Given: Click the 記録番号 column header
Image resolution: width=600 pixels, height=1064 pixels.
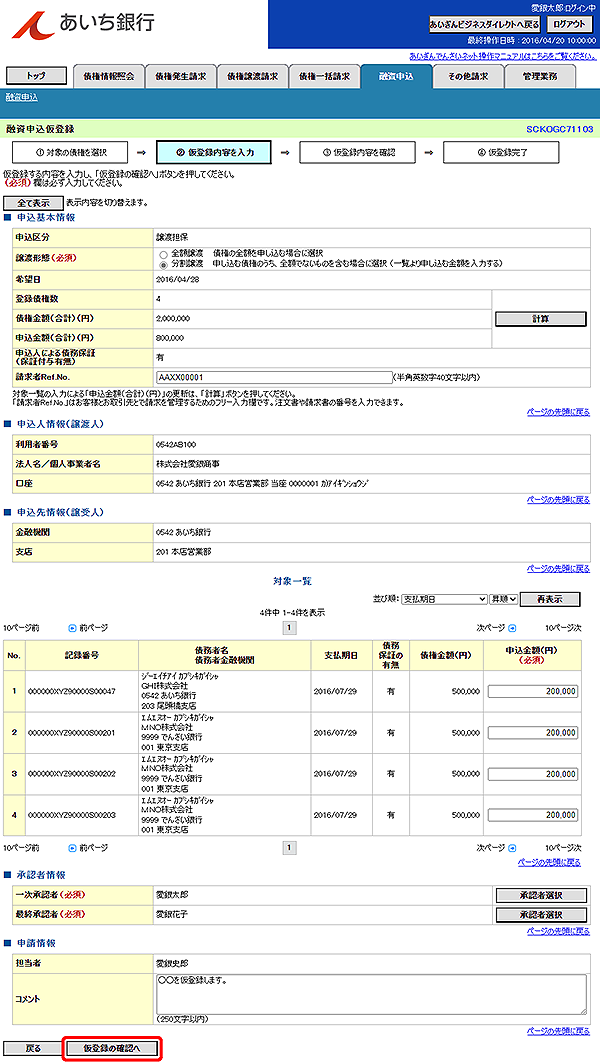Looking at the screenshot, I should point(81,656).
